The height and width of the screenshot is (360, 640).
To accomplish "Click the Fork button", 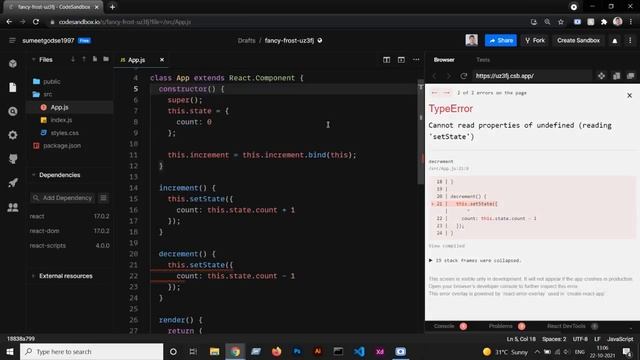I will tap(535, 40).
